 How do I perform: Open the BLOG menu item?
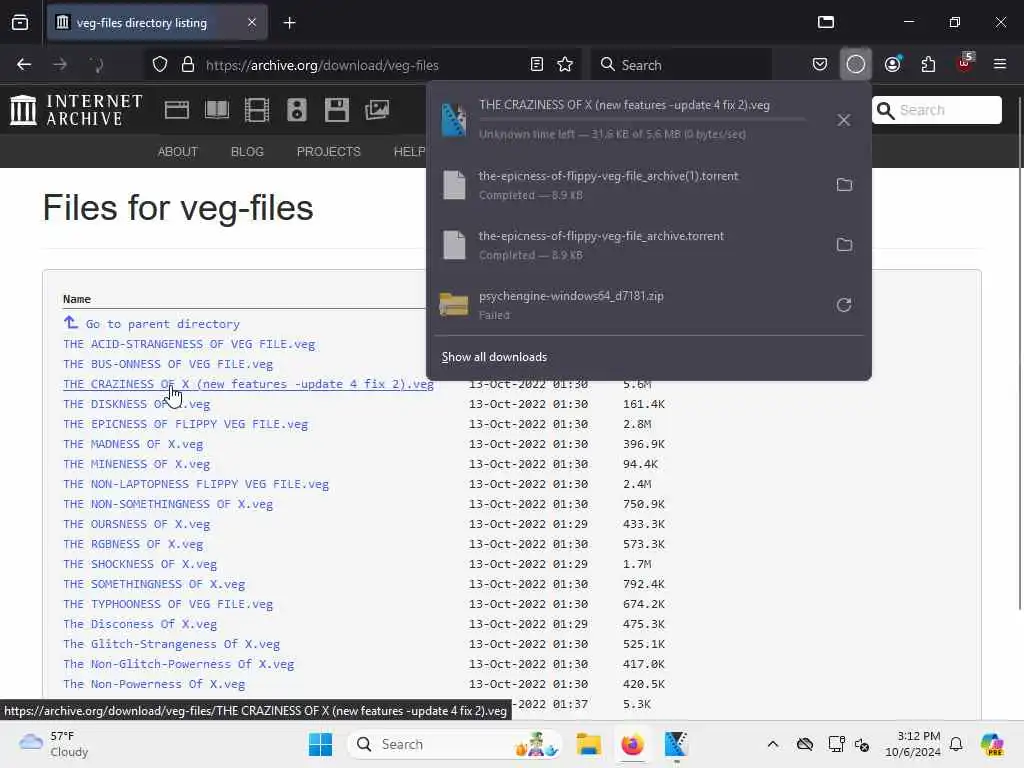point(247,152)
